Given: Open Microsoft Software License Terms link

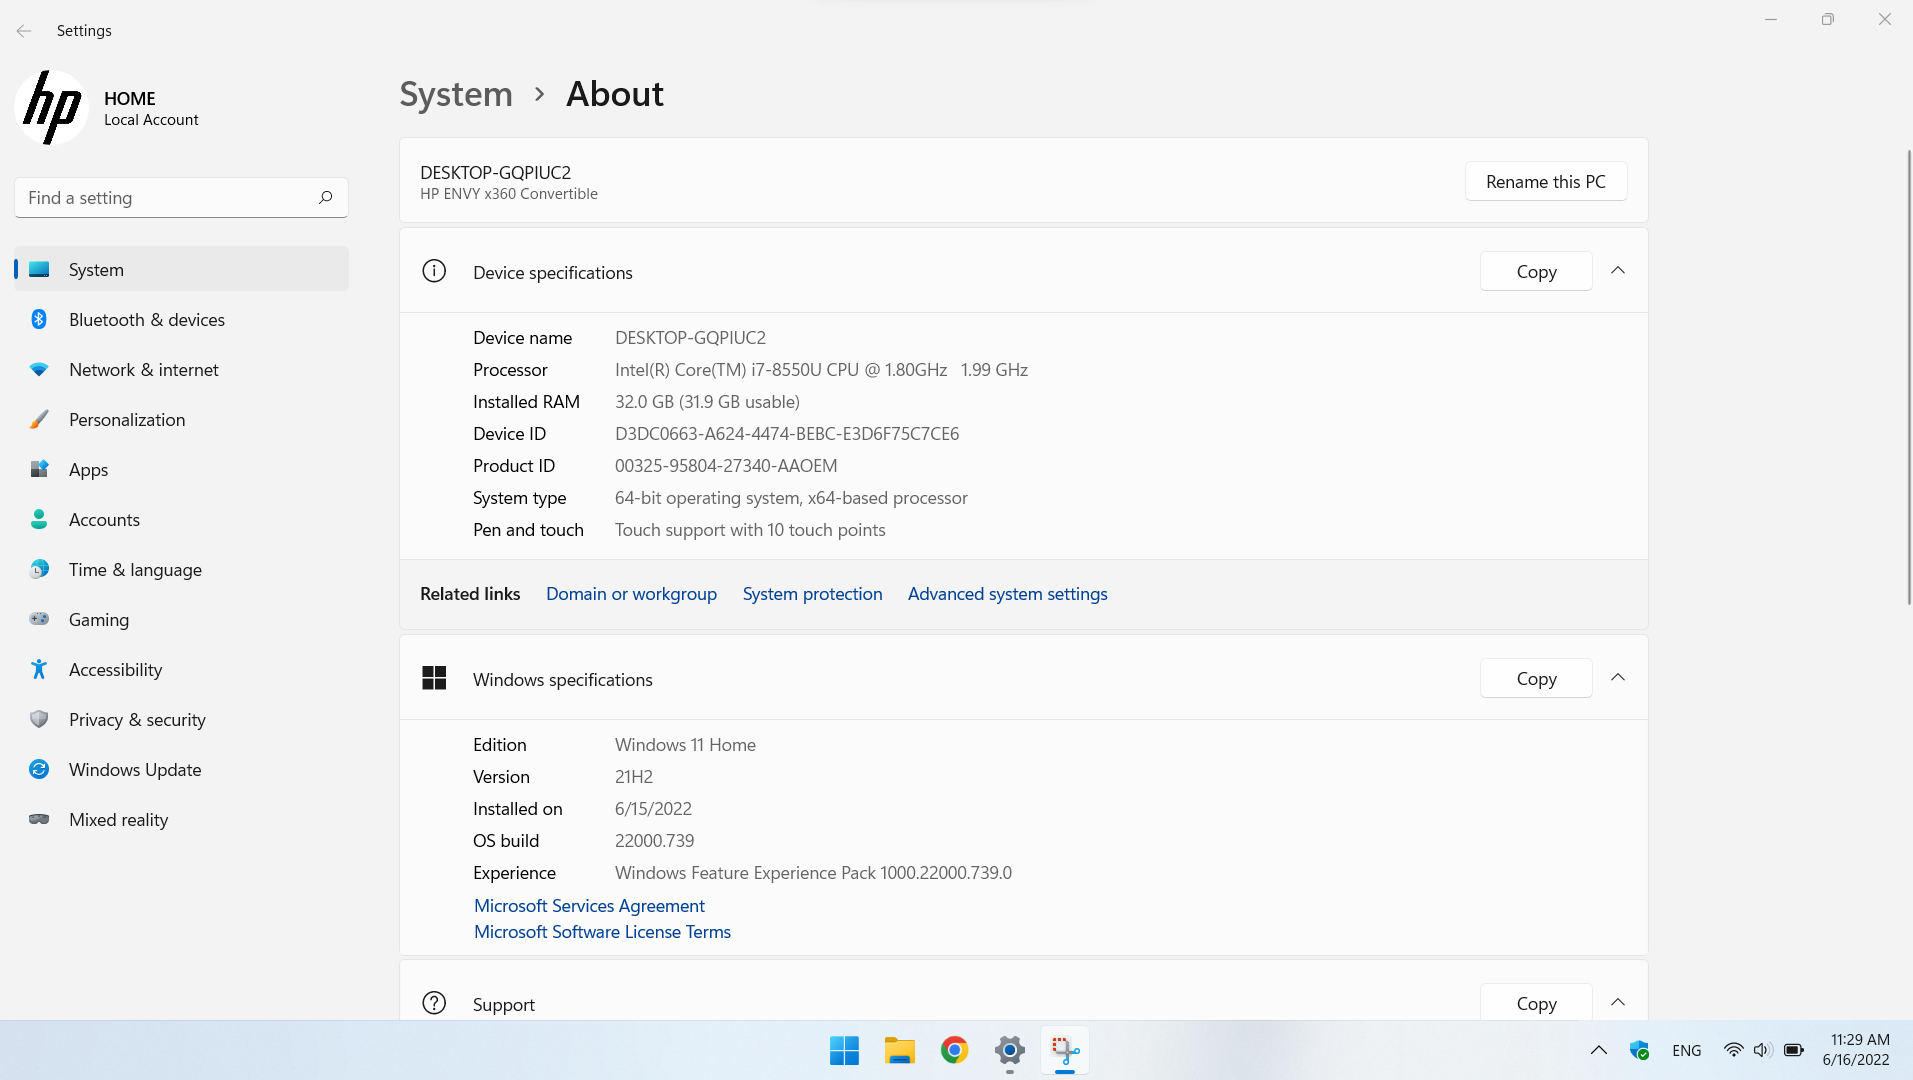Looking at the screenshot, I should (602, 931).
